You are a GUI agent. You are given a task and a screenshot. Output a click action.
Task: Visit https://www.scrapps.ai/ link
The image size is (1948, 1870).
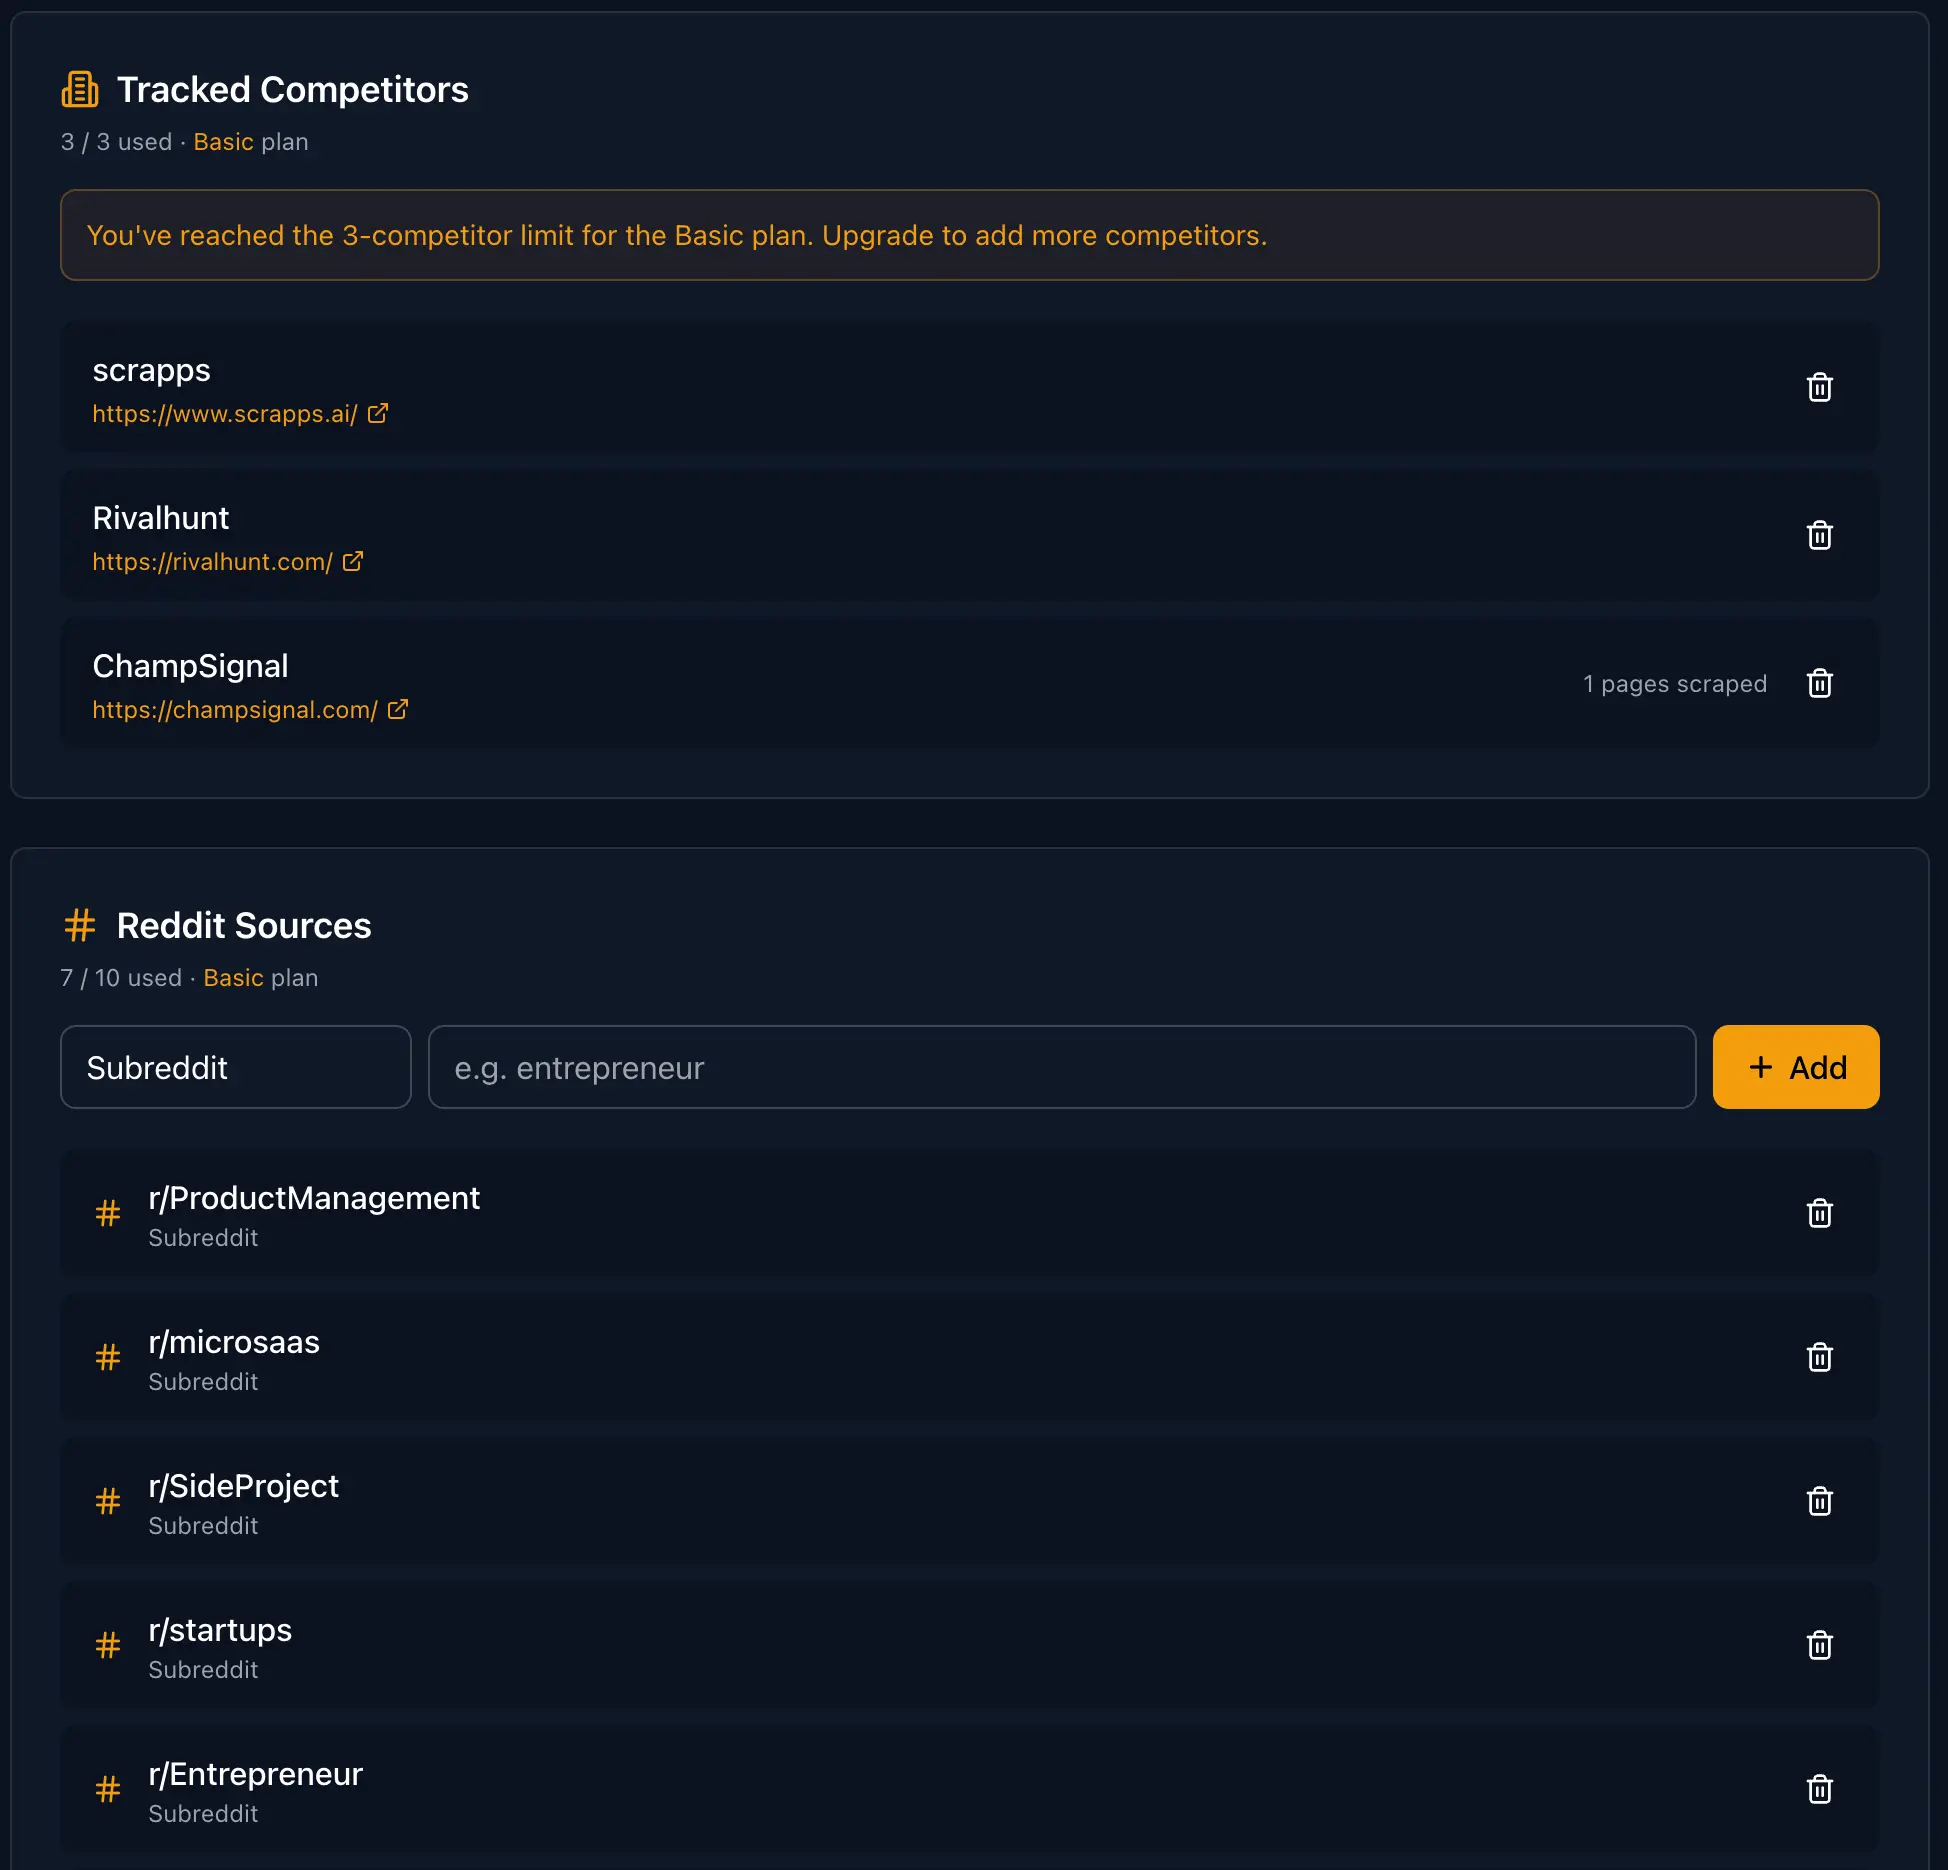tap(225, 414)
